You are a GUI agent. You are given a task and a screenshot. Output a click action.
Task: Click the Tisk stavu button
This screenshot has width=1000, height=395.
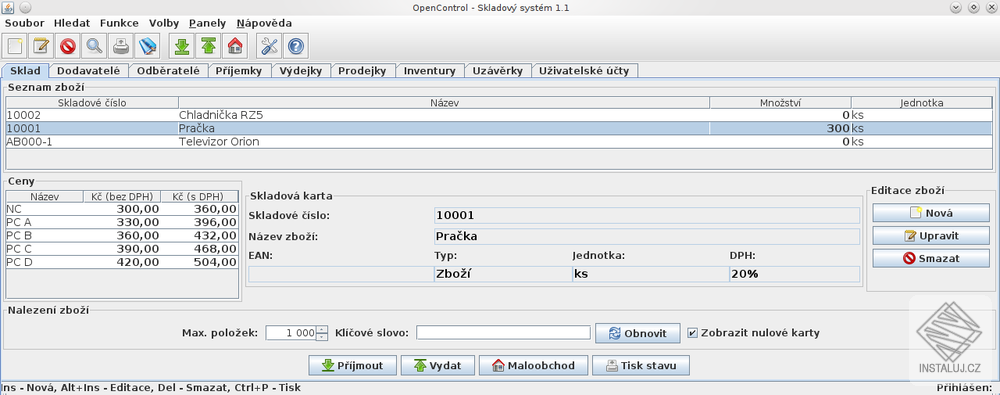641,366
